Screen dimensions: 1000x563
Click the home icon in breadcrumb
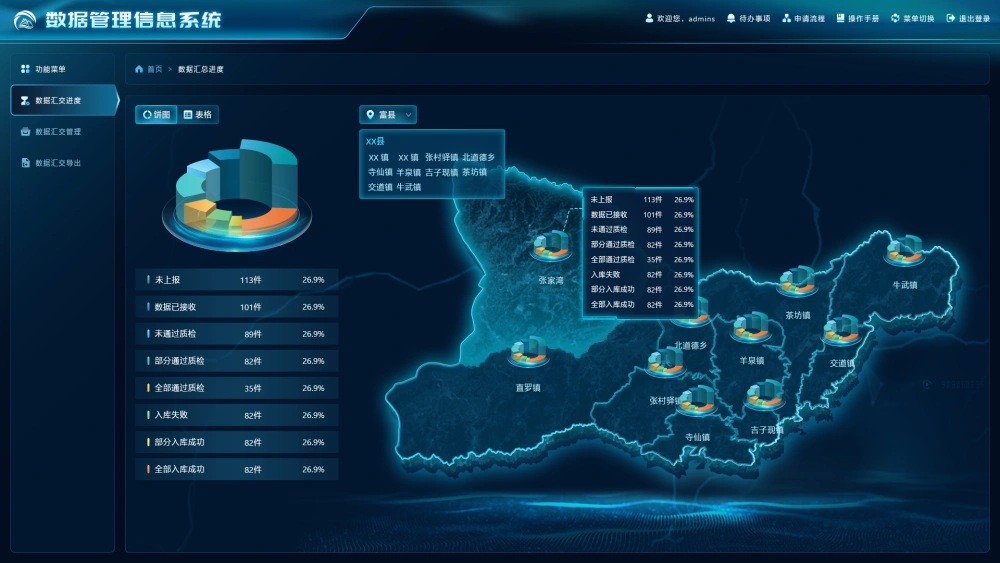[139, 69]
